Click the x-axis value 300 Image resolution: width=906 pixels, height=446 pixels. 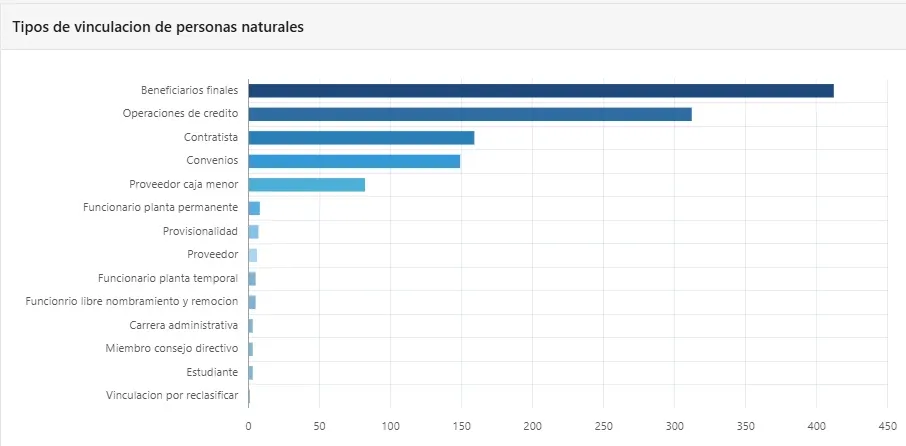[x=674, y=426]
